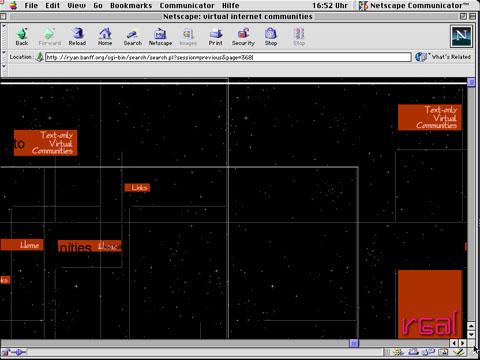Viewport: 480px width, 360px height.
Task: Click the orange 'Home' box
Action: [x=22, y=245]
